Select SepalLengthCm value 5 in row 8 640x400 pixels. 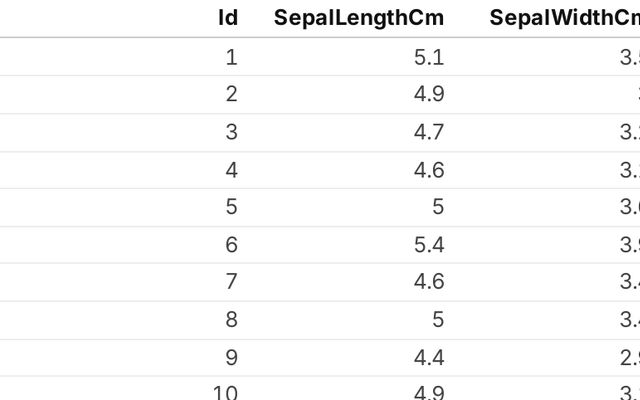435,321
